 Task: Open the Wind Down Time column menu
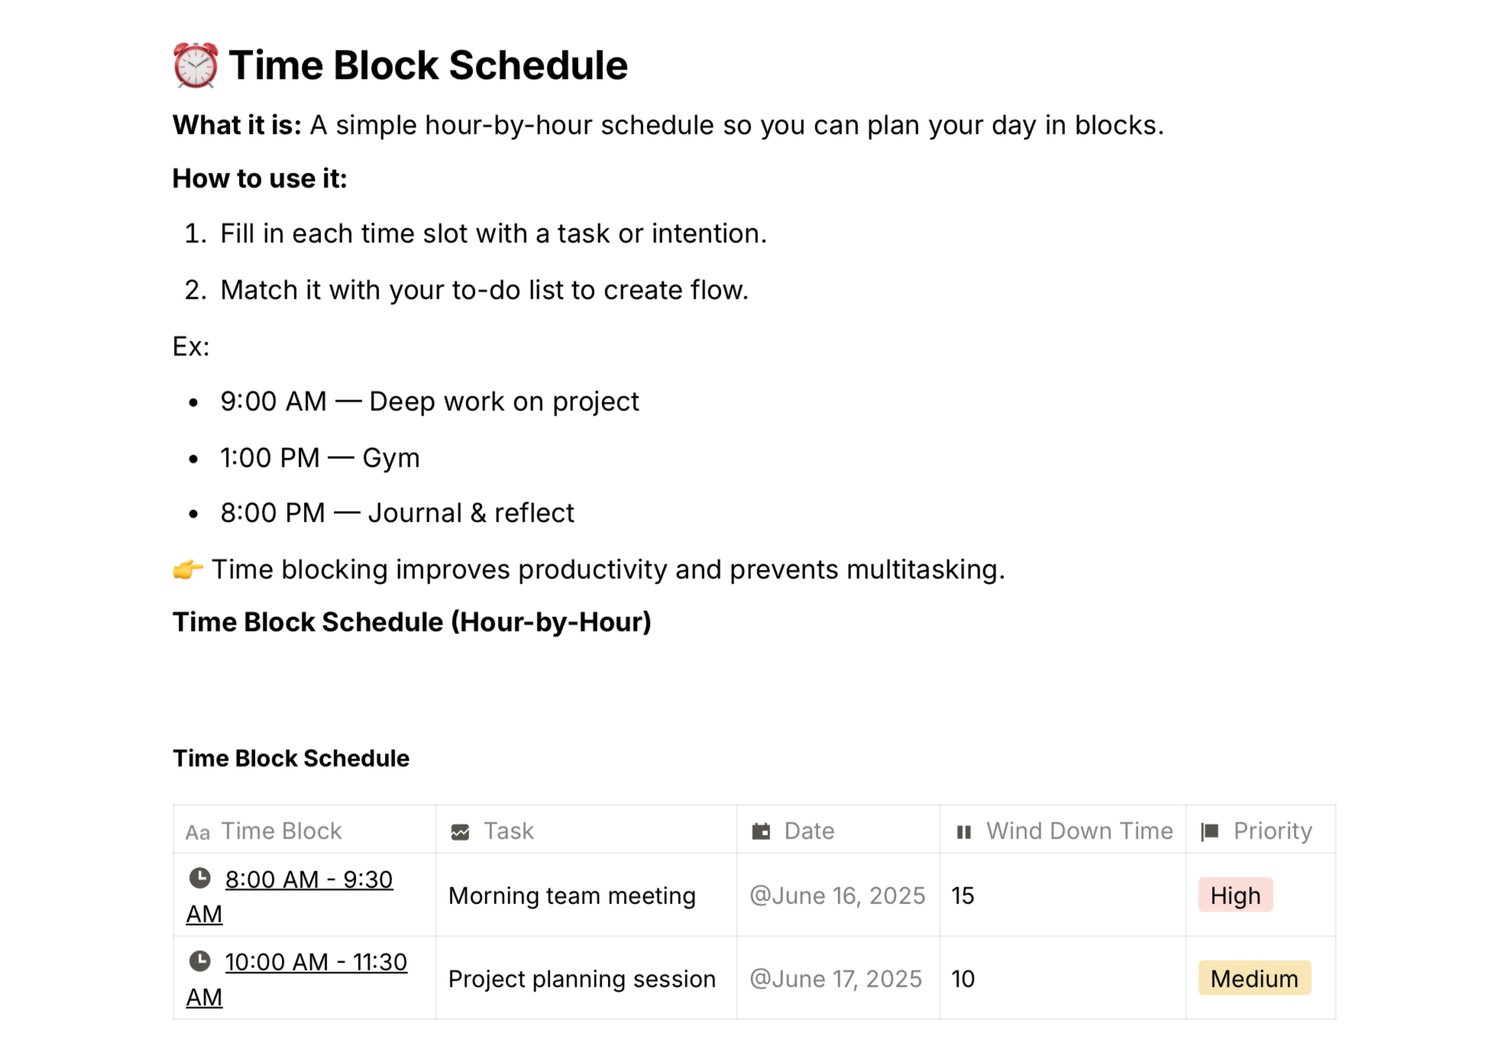pyautogui.click(x=1079, y=831)
